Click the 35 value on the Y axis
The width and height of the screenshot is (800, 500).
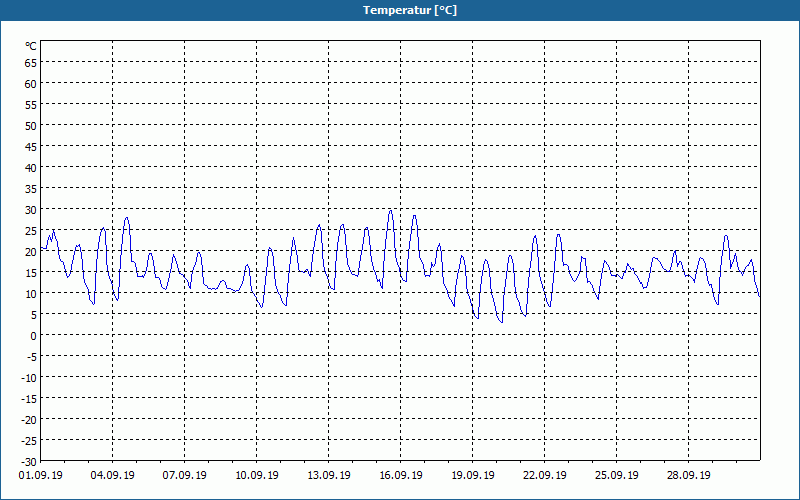pos(31,189)
